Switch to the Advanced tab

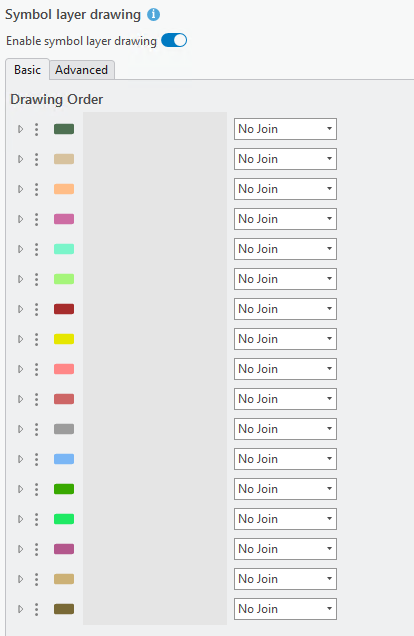82,70
